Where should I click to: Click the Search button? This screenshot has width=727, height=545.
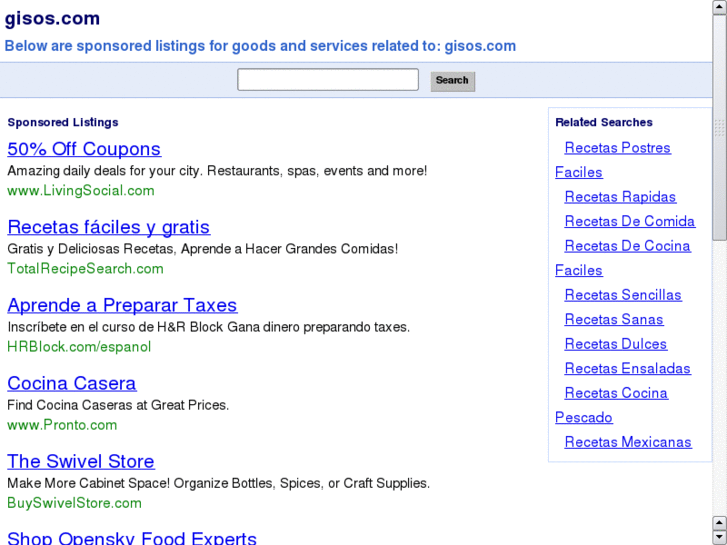pyautogui.click(x=453, y=81)
